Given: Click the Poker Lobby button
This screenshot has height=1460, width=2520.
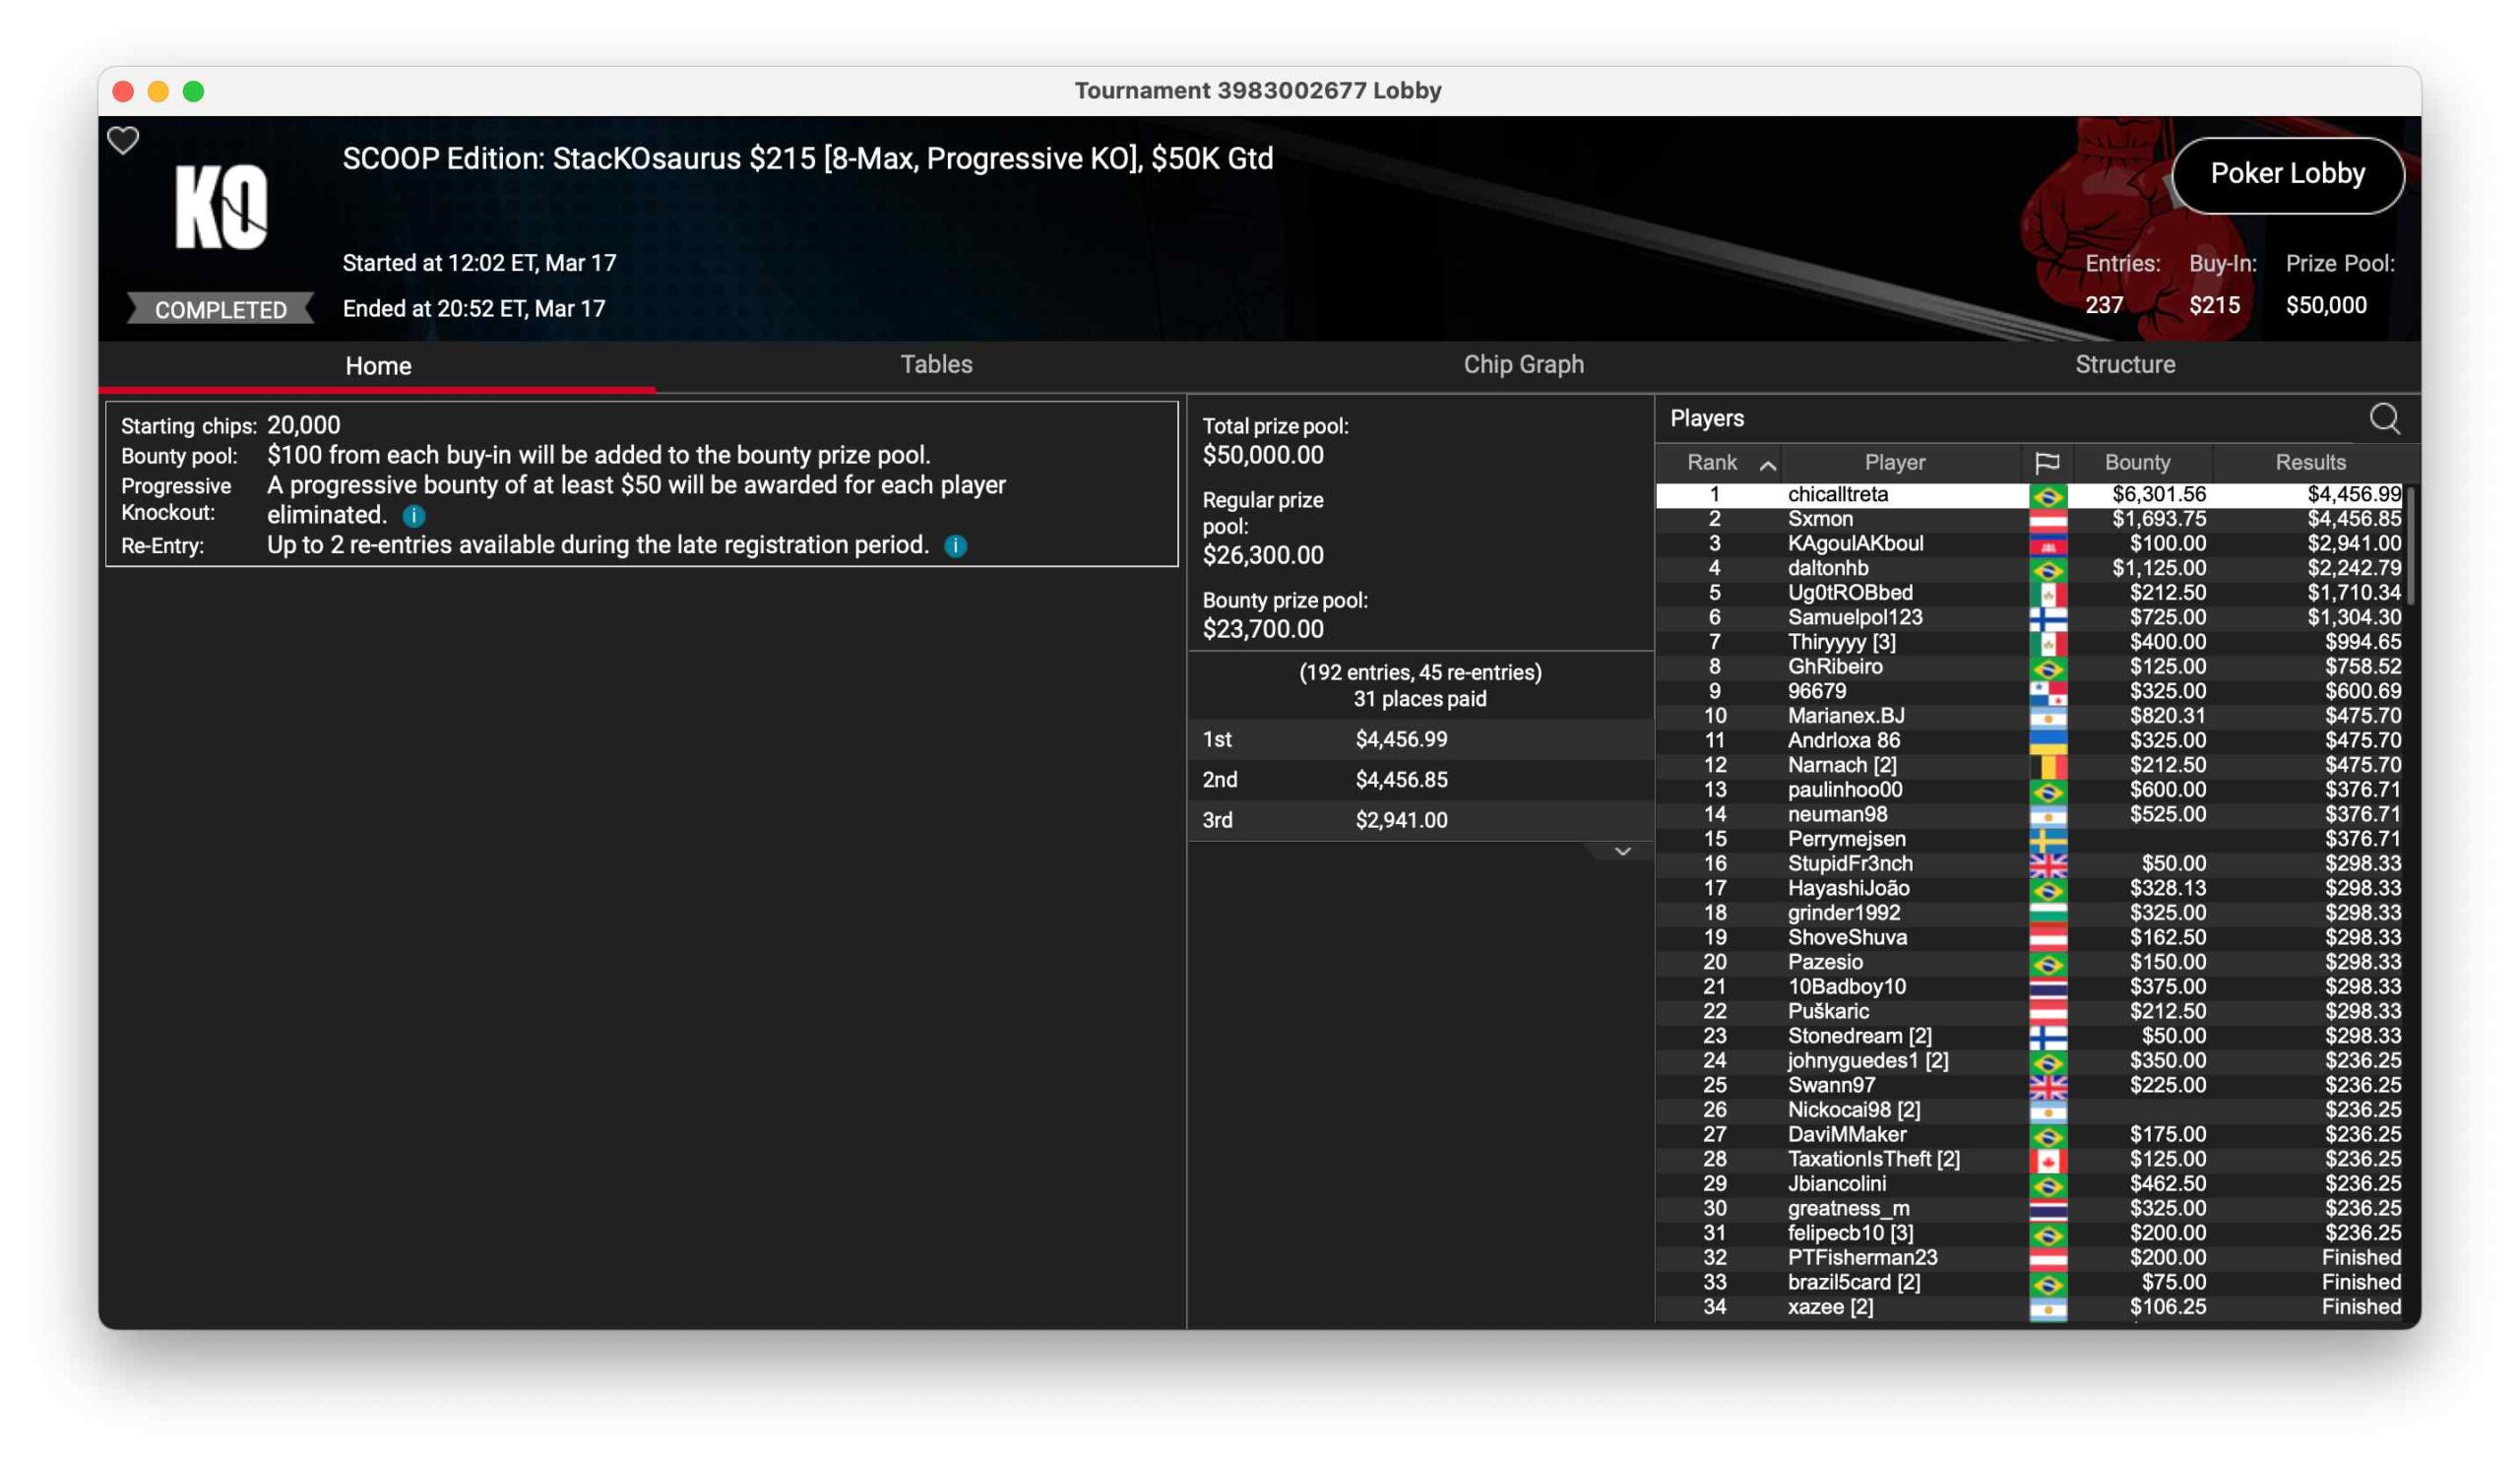Looking at the screenshot, I should (2287, 174).
